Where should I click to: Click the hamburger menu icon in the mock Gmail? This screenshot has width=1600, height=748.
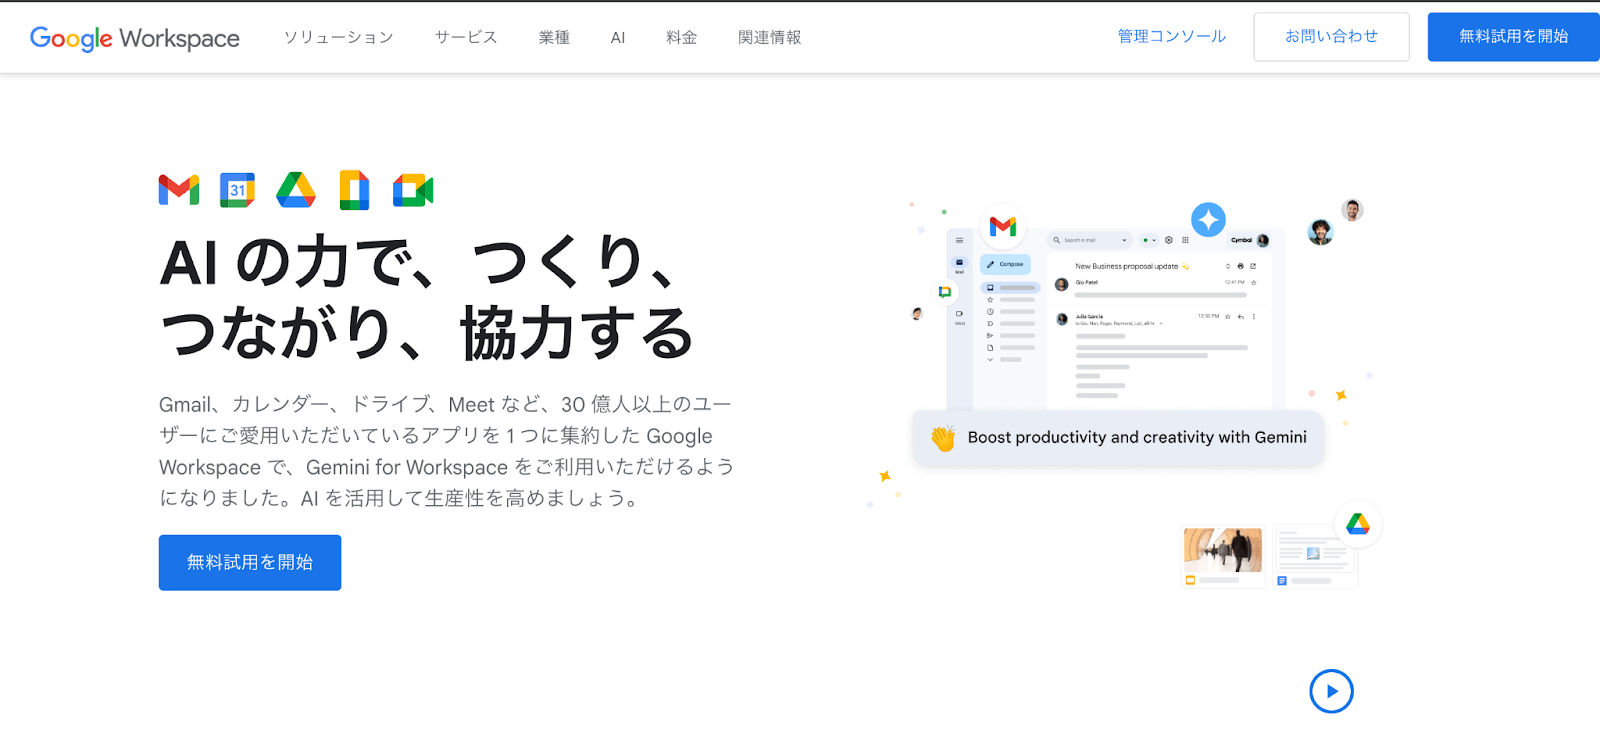(x=959, y=240)
